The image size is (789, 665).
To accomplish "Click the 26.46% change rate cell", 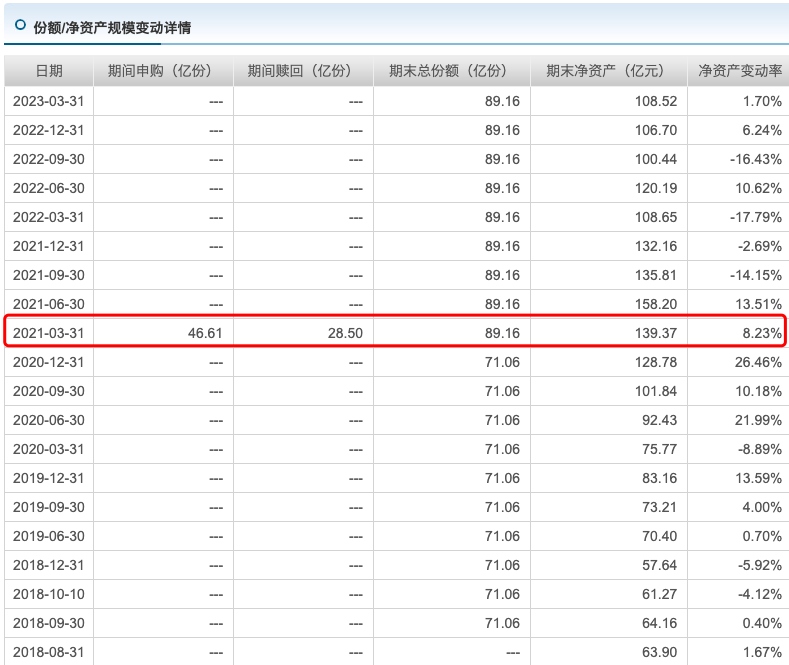I will (758, 362).
